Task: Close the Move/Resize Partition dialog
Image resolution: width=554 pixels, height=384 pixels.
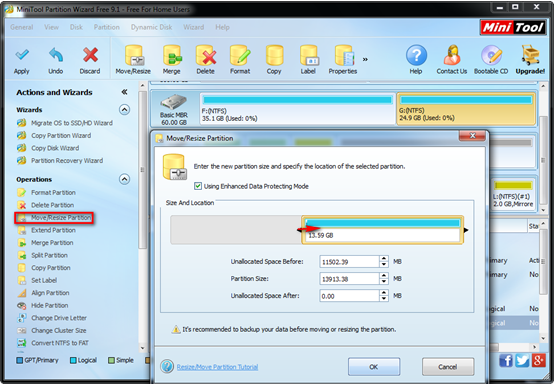Action: tap(472, 136)
